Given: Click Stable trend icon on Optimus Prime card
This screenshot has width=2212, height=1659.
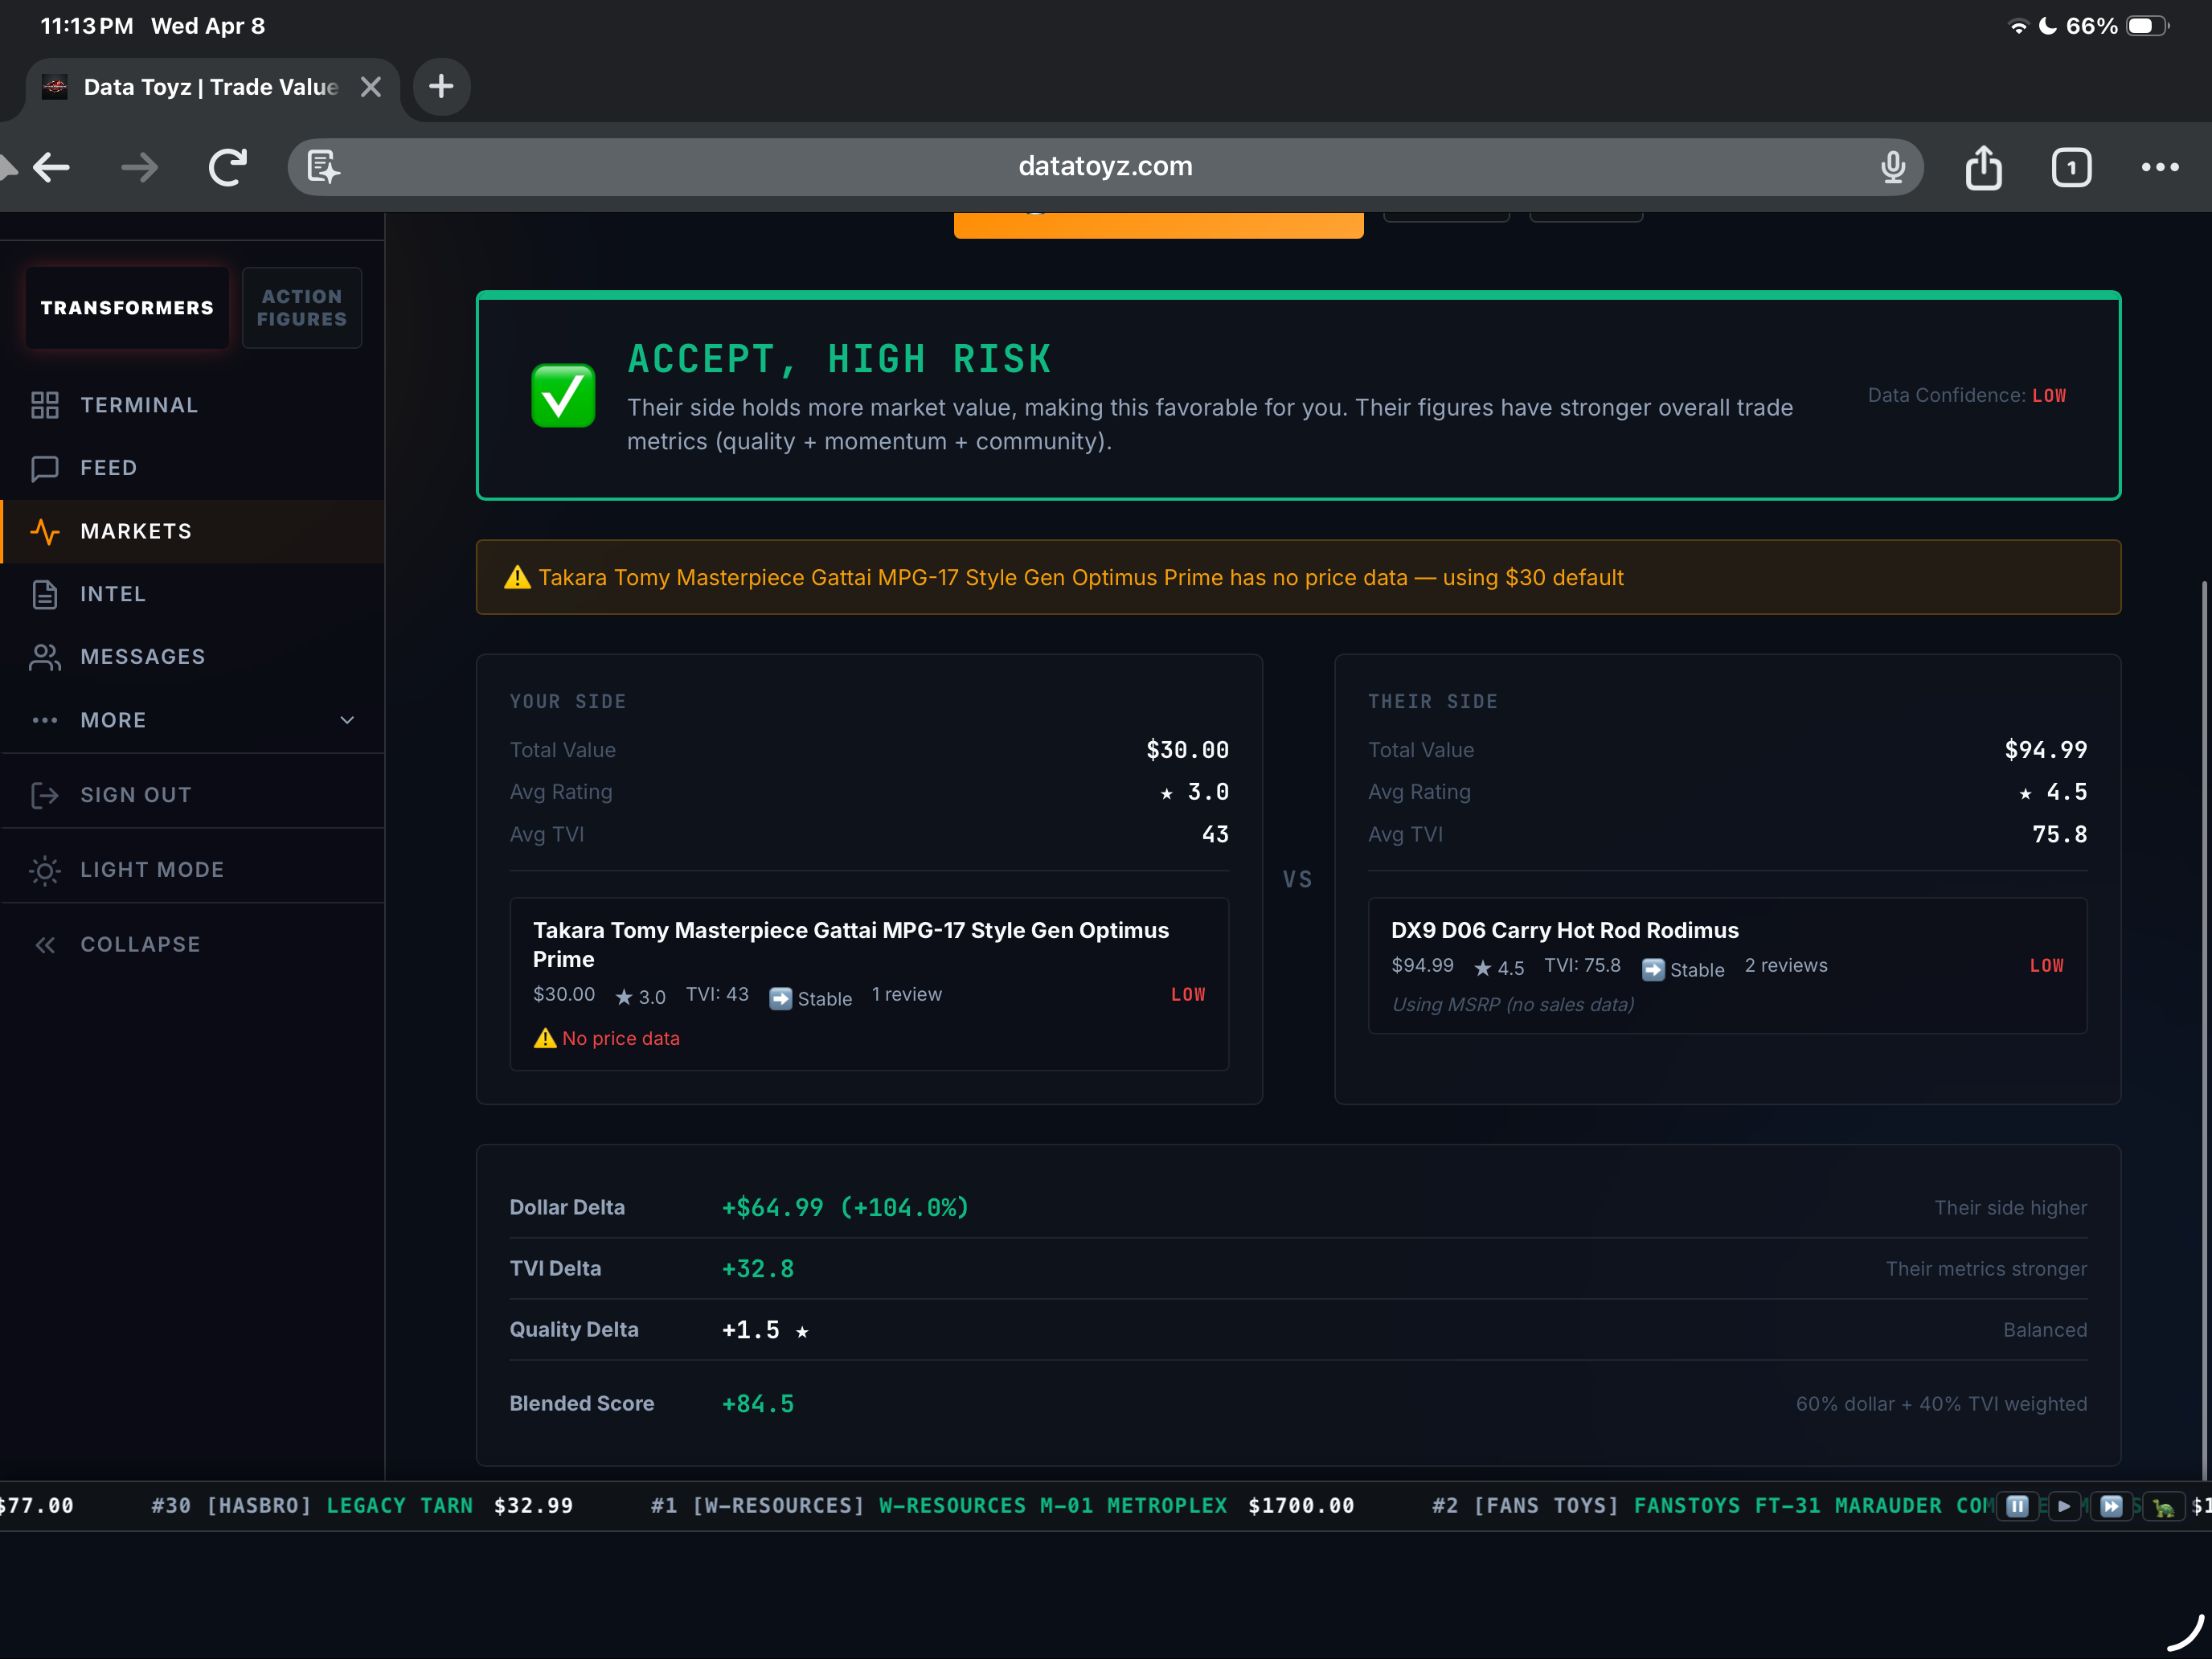Looking at the screenshot, I should tap(780, 998).
